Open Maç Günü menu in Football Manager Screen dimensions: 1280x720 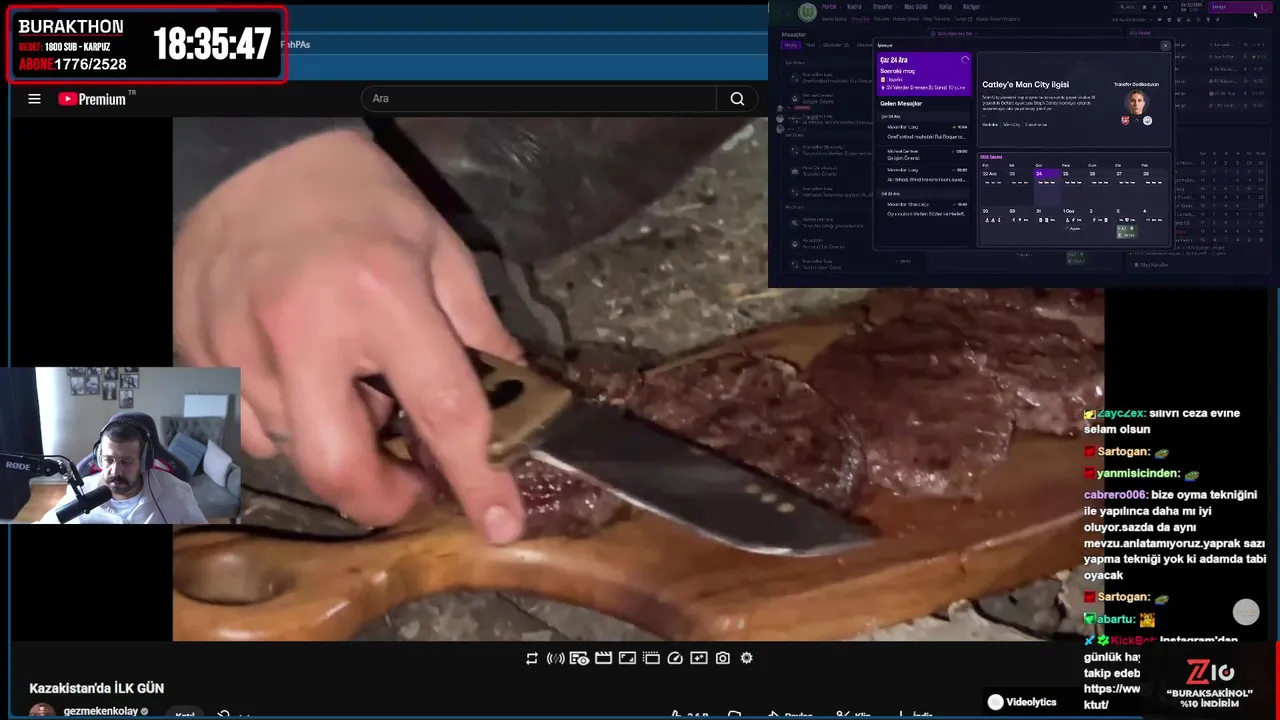(x=916, y=7)
